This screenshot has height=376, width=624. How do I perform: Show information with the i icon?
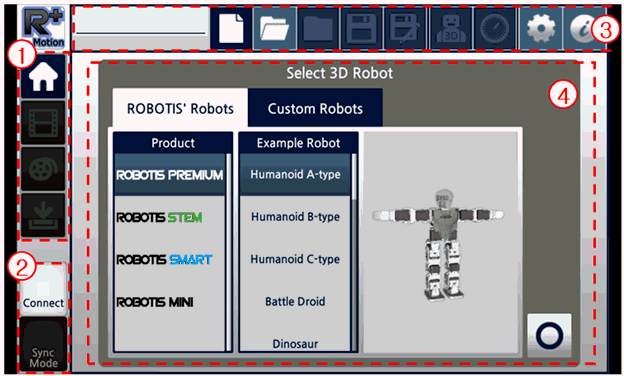[583, 29]
